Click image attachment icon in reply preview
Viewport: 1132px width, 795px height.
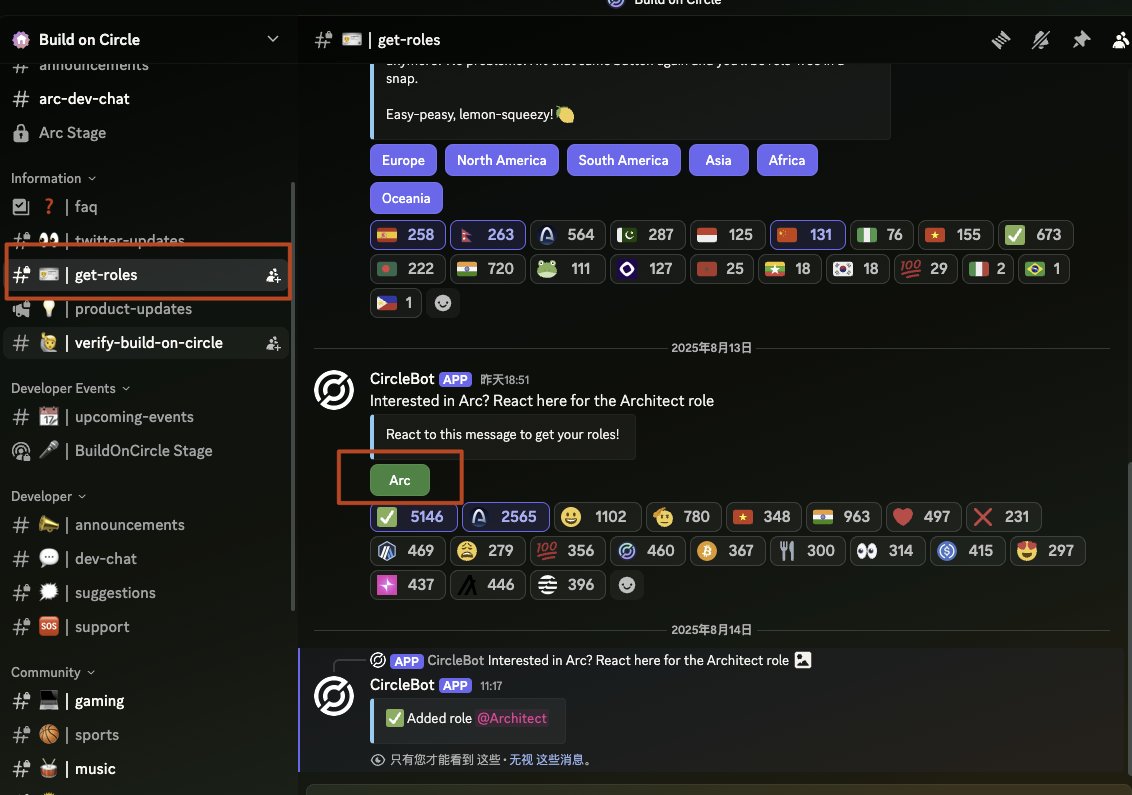803,660
